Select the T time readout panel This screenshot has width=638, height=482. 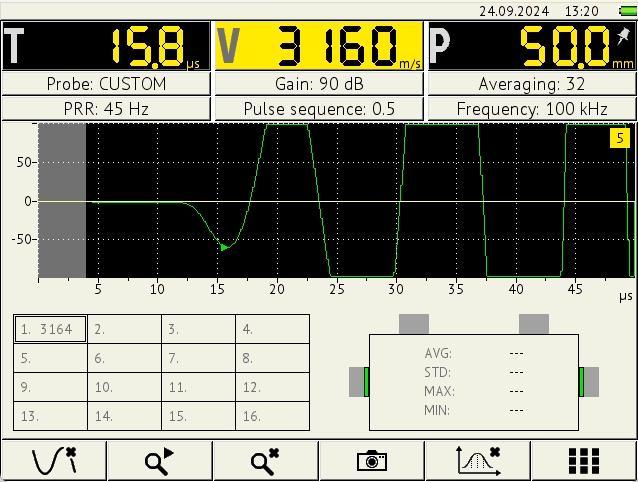[106, 46]
